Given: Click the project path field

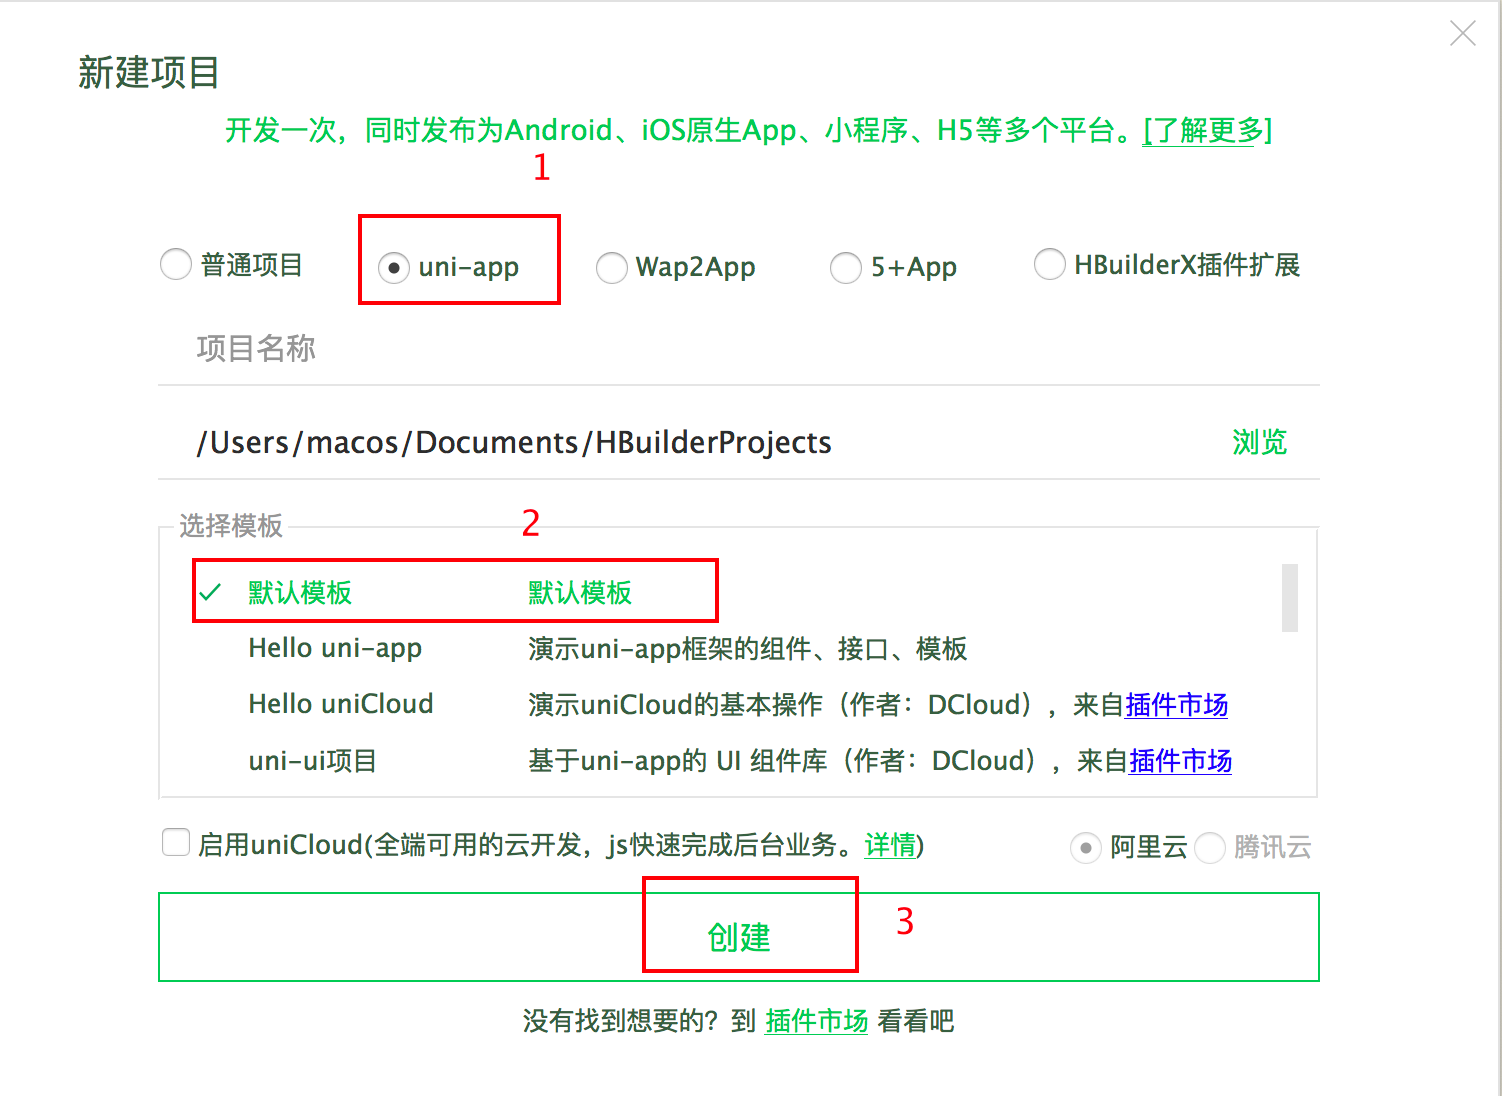Looking at the screenshot, I should [x=700, y=442].
